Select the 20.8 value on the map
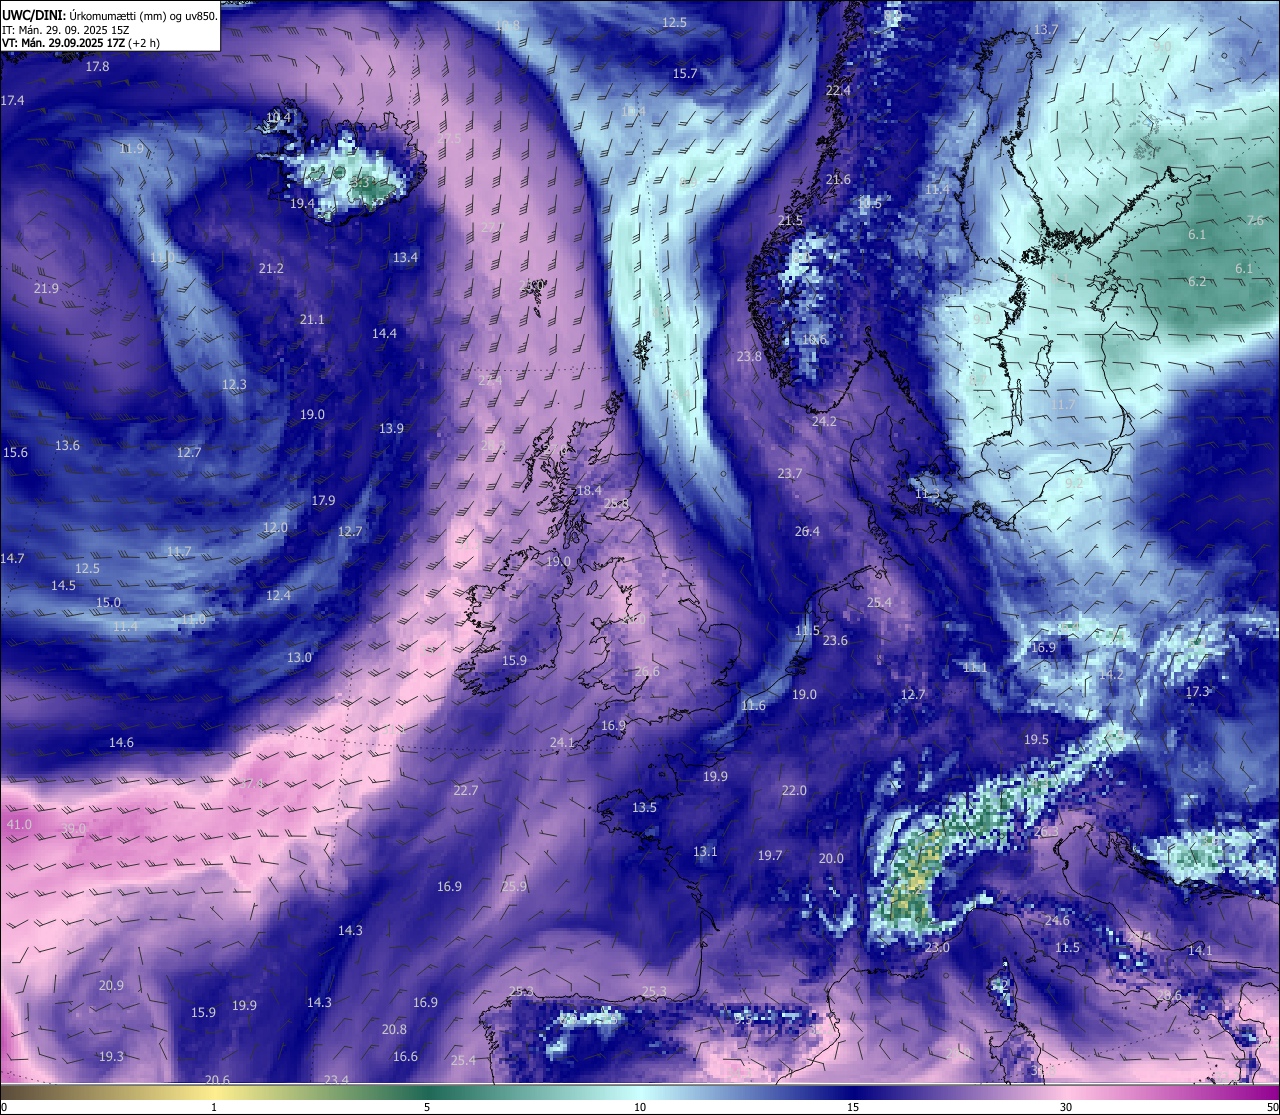The height and width of the screenshot is (1115, 1280). coord(394,1030)
